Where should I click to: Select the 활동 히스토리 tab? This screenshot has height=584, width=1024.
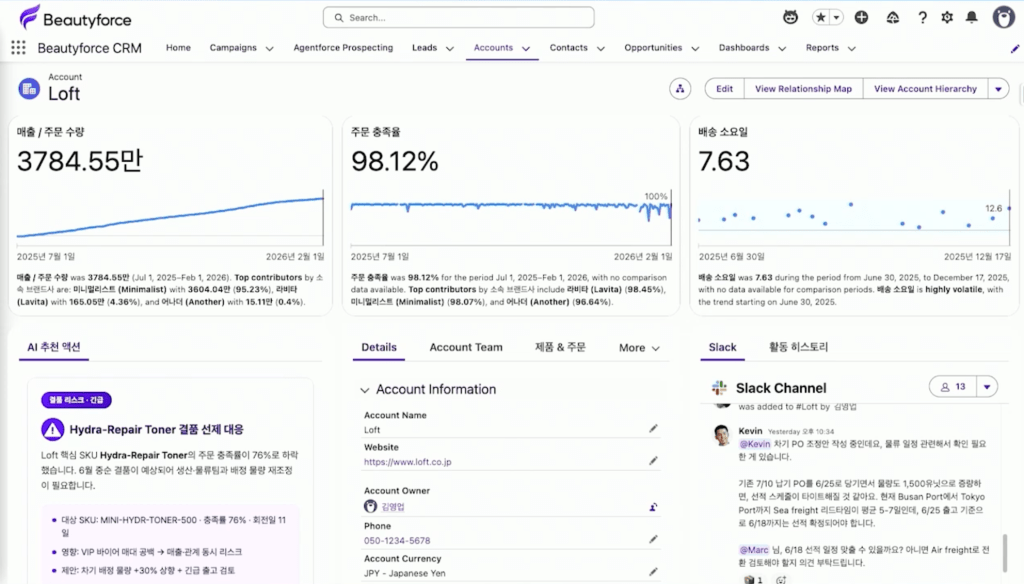tap(798, 347)
